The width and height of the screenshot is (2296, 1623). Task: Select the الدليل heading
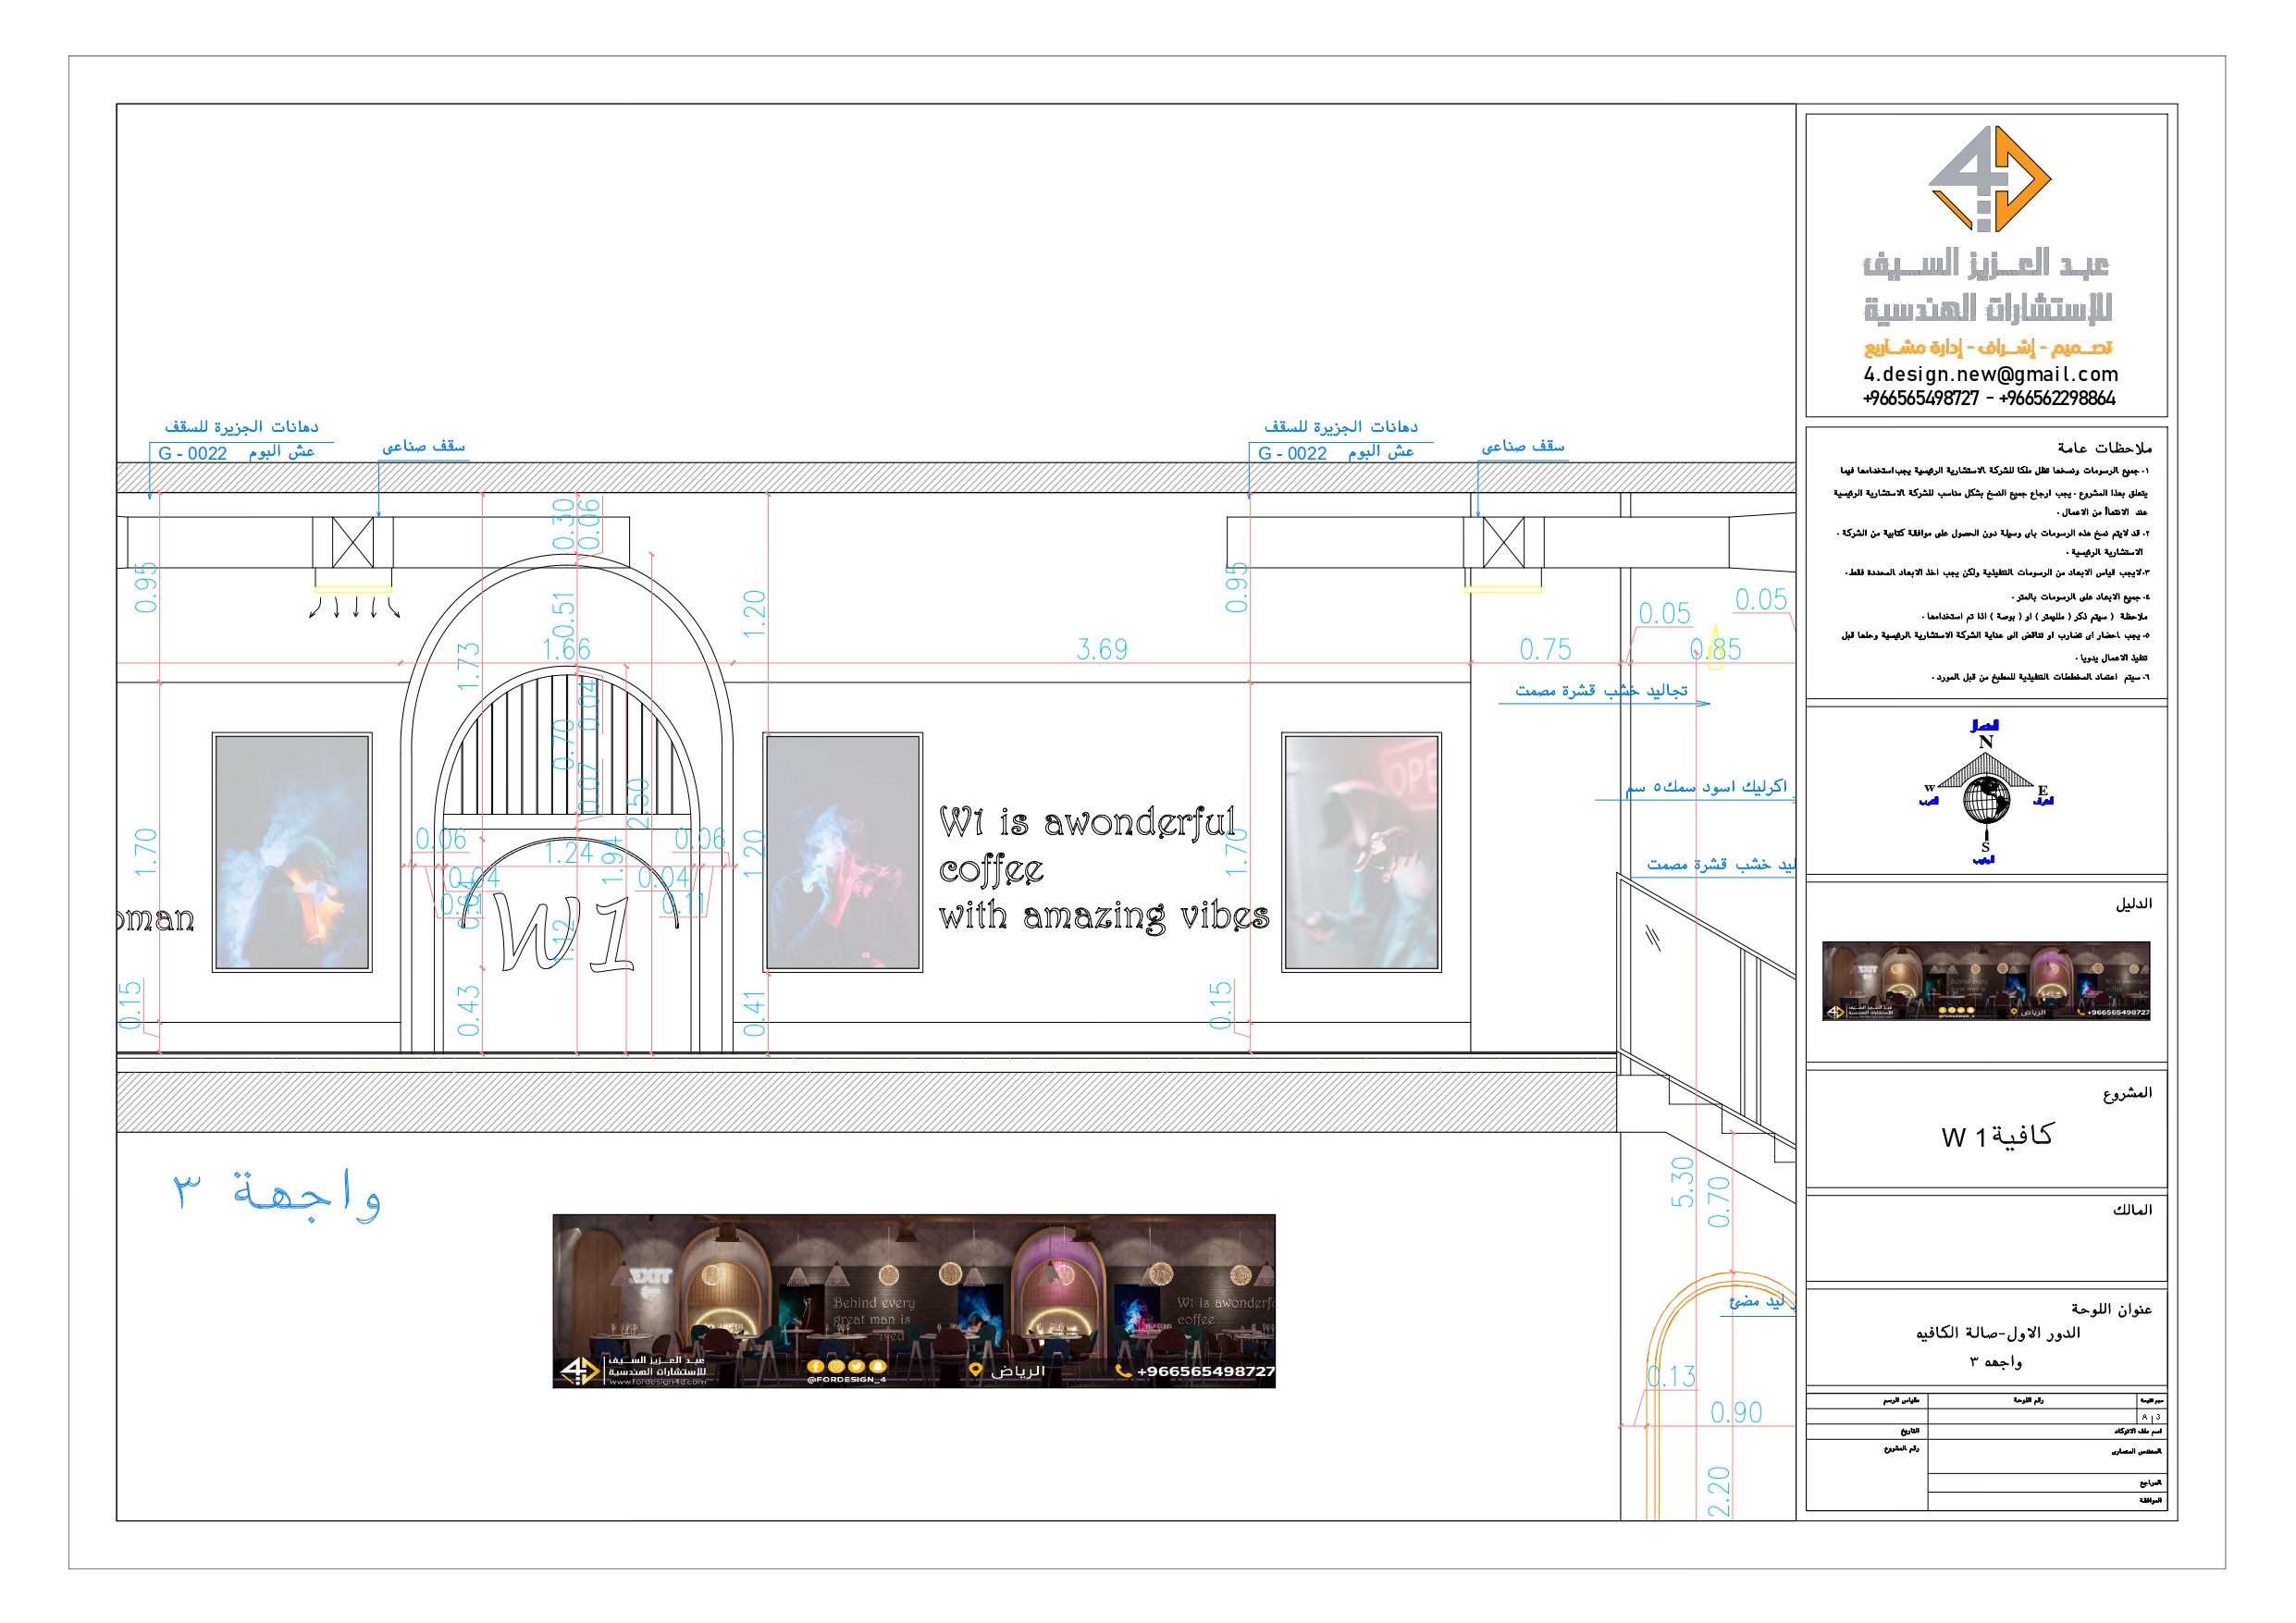[2133, 903]
